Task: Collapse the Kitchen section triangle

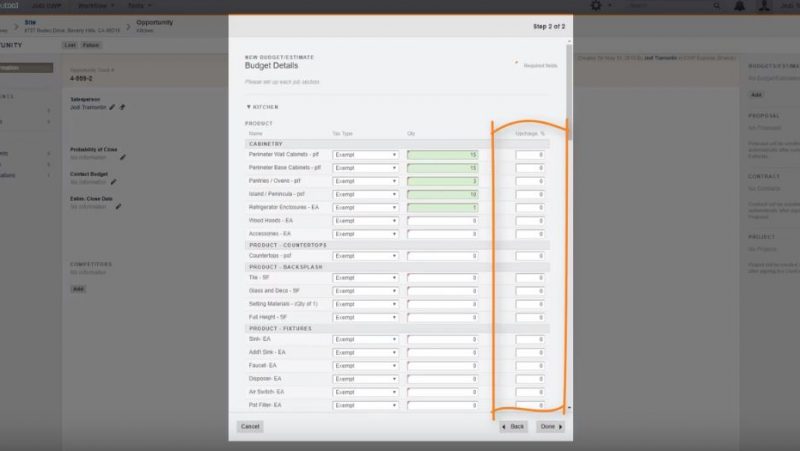Action: [249, 106]
